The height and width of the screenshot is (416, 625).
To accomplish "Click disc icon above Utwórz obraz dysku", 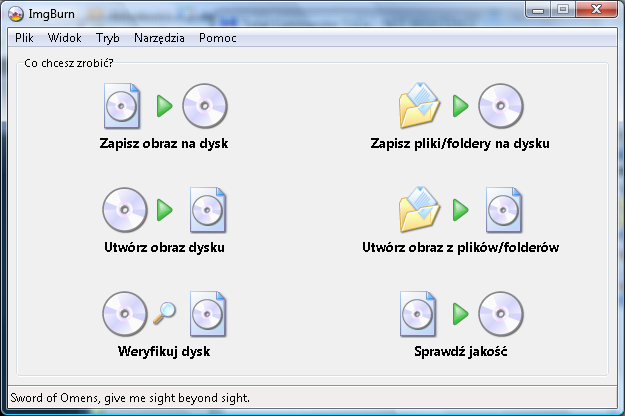I will pyautogui.click(x=125, y=210).
